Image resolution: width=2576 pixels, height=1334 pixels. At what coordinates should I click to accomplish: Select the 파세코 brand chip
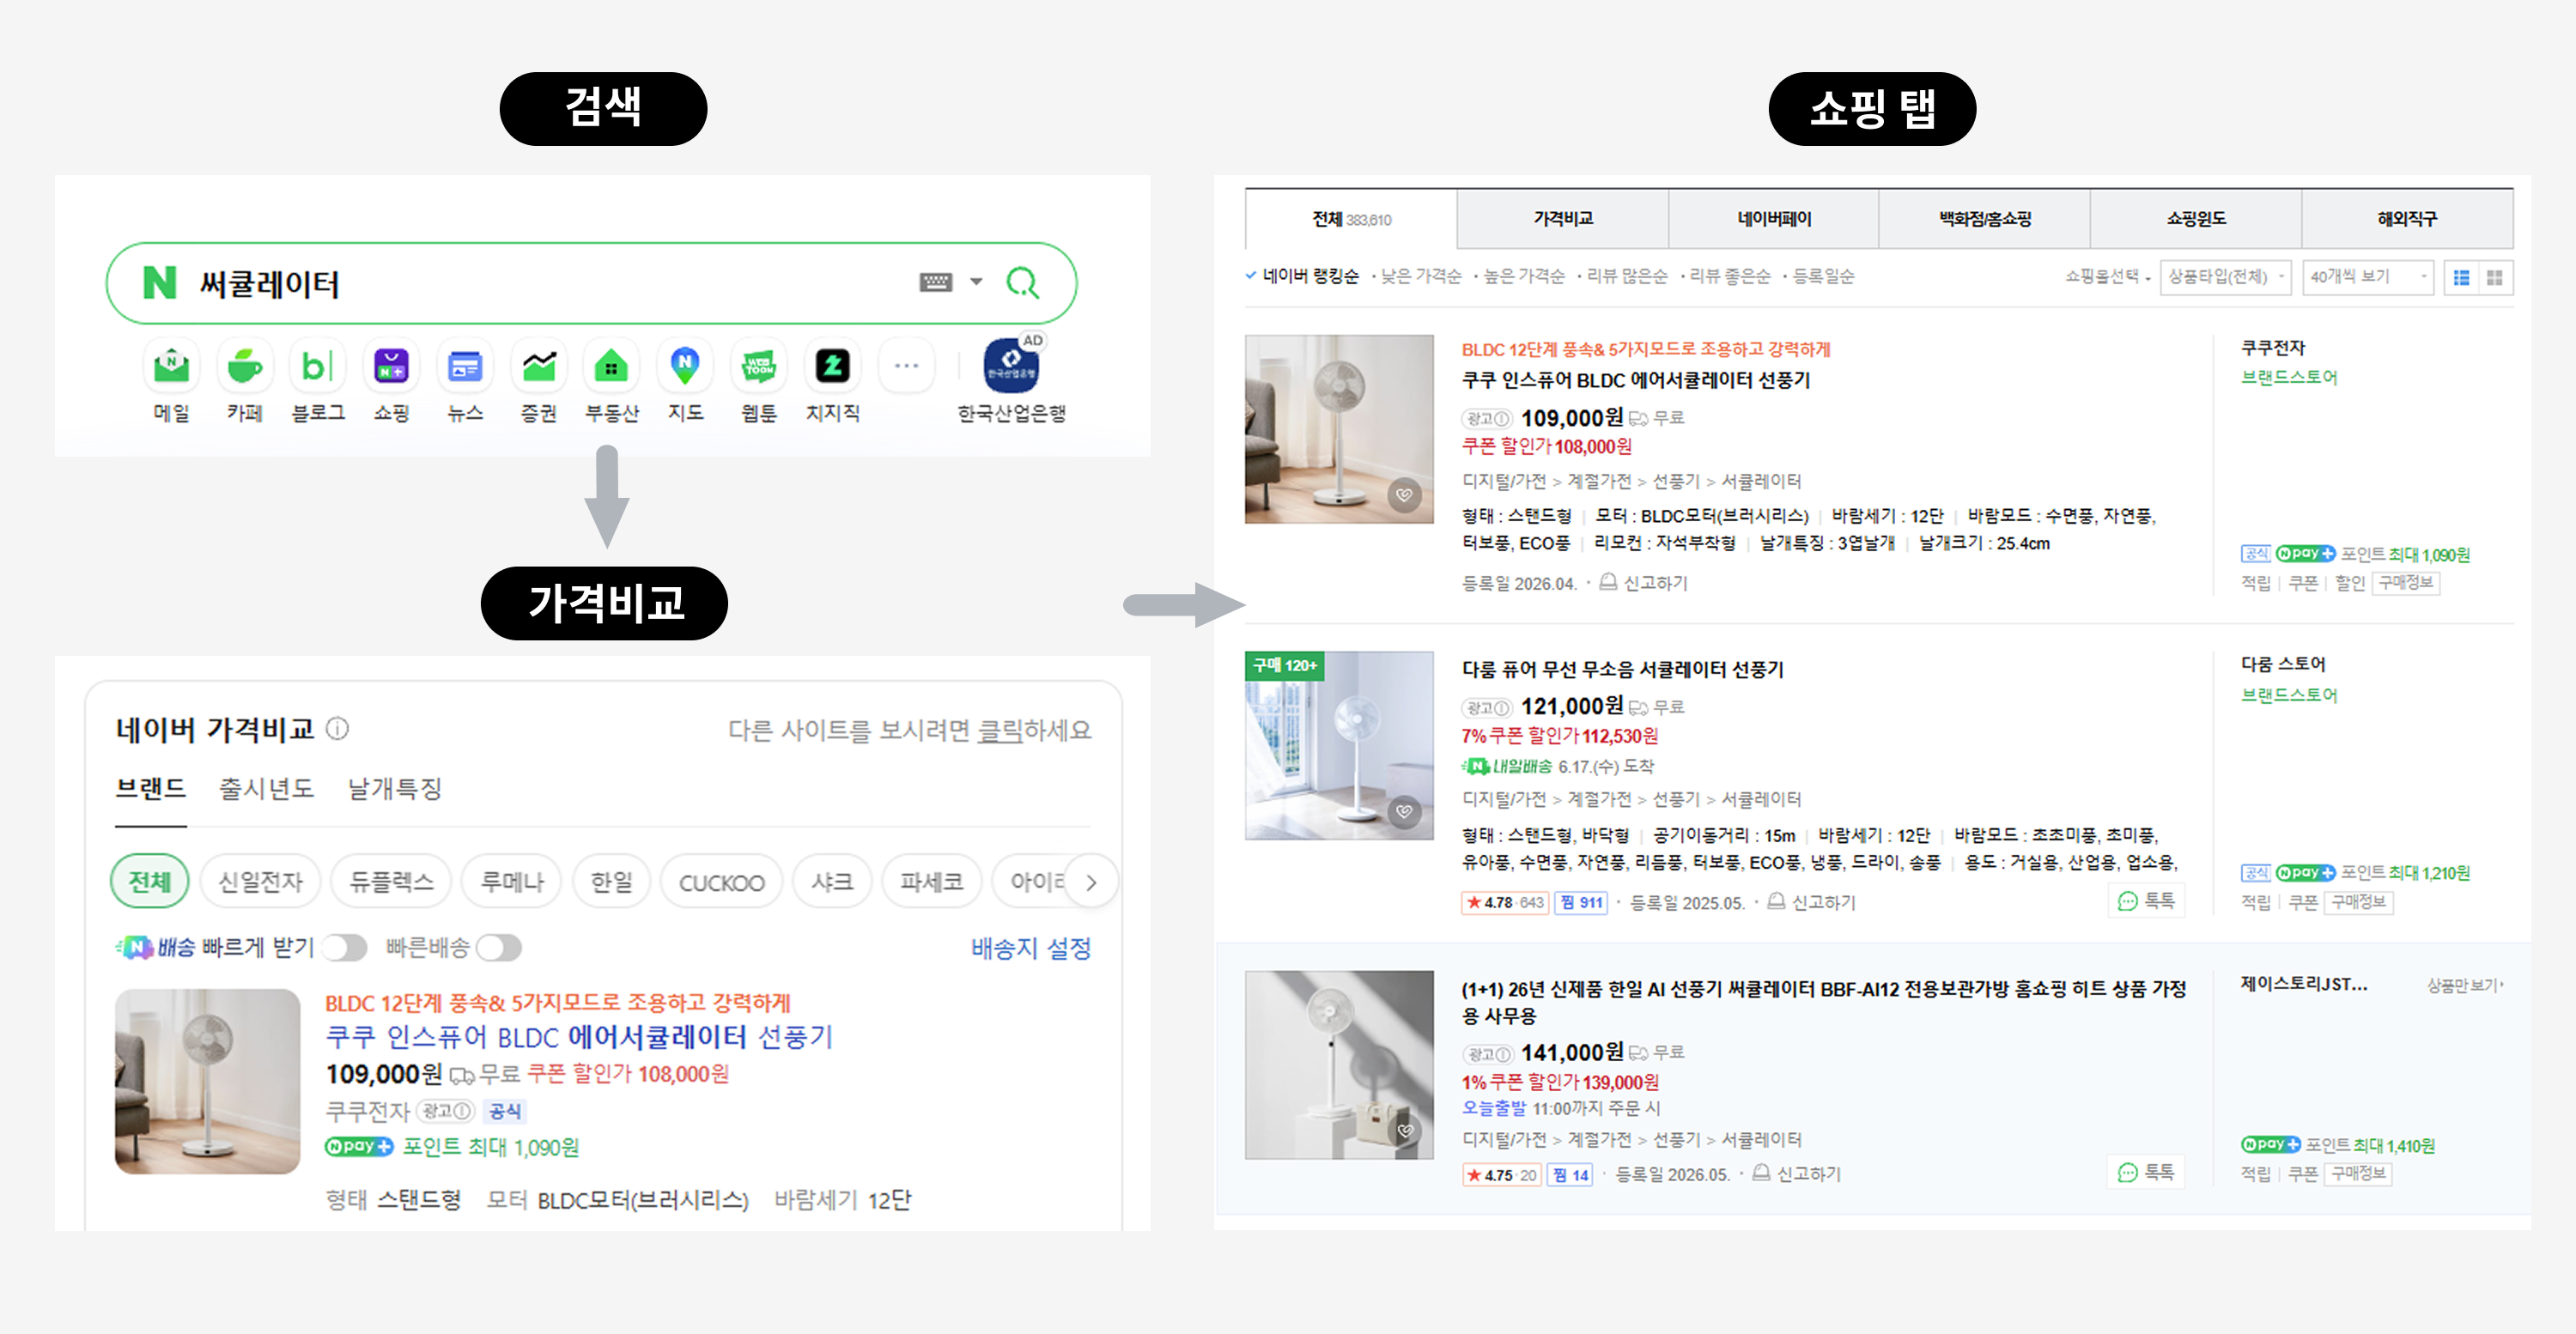(x=931, y=881)
